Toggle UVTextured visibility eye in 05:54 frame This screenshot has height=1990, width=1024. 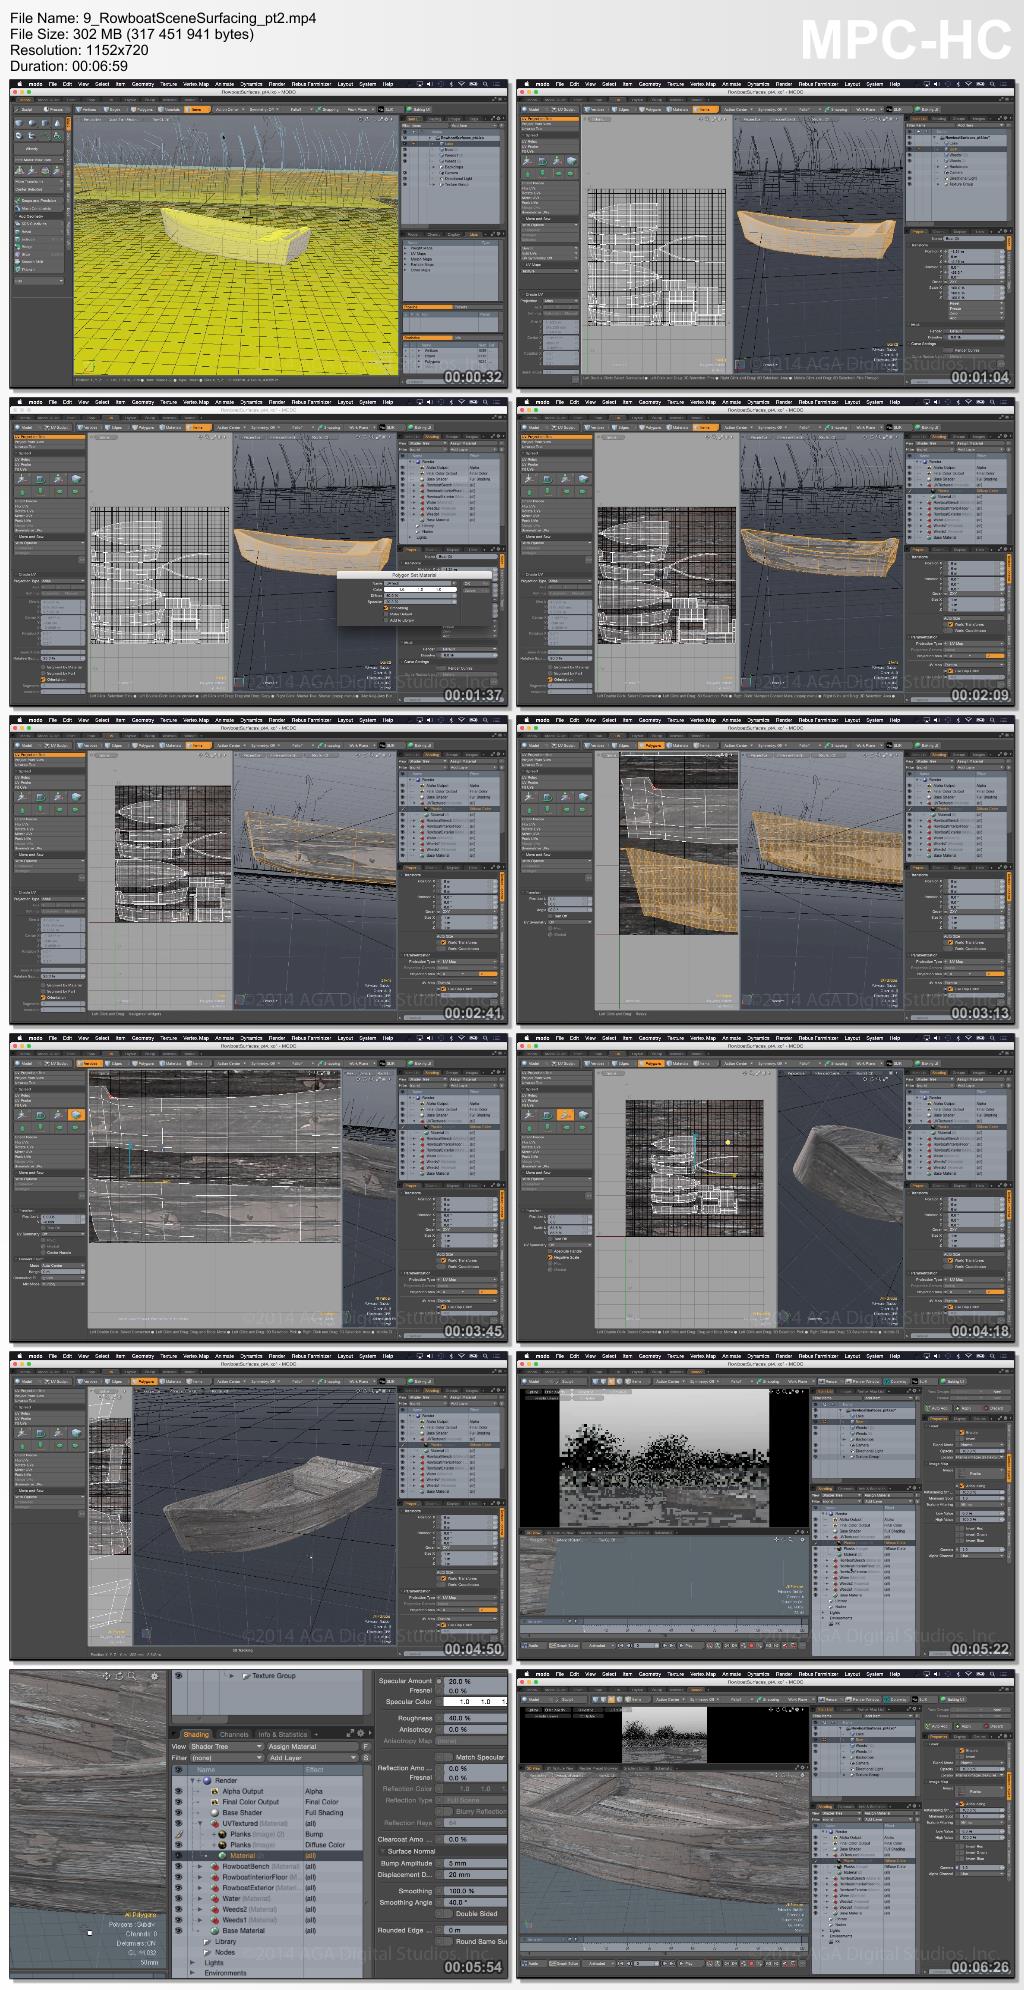178,1823
